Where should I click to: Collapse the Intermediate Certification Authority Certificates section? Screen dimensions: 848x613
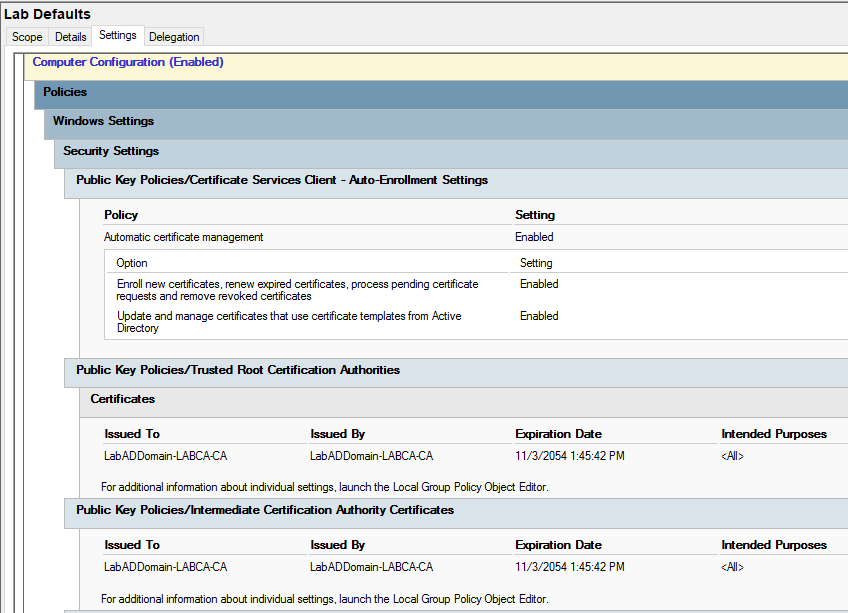pos(265,510)
